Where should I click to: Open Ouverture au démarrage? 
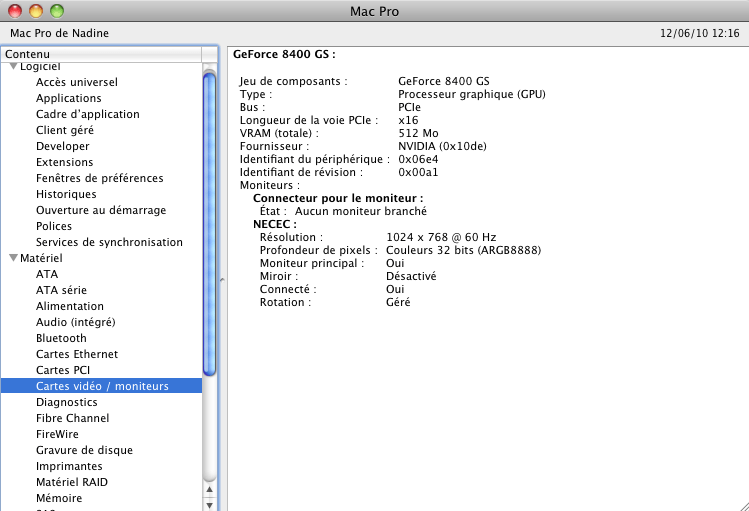tap(101, 210)
